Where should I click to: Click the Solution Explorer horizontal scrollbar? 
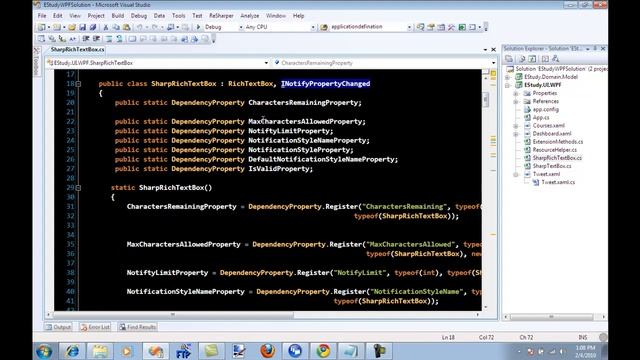(x=551, y=316)
